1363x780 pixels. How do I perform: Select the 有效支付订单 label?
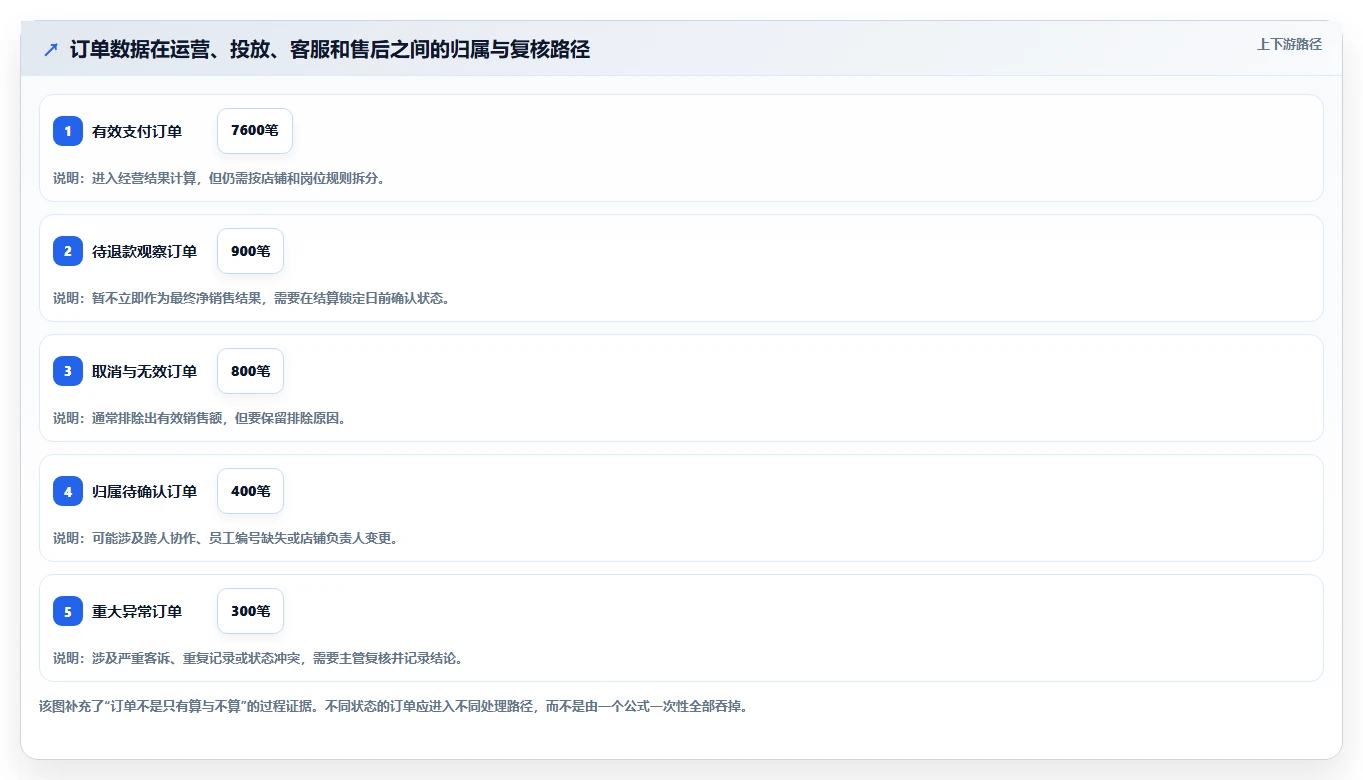pos(137,131)
